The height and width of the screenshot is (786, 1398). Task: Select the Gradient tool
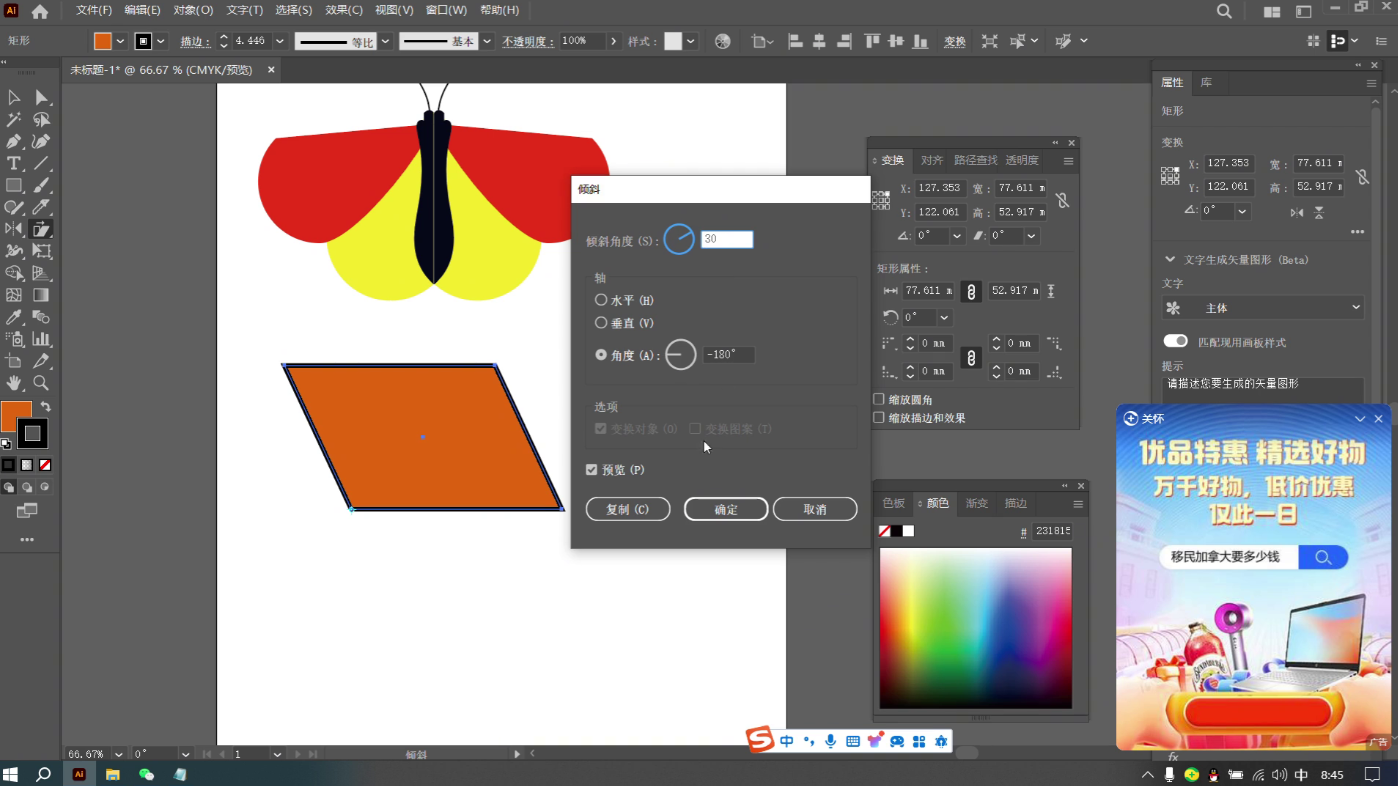tap(41, 295)
